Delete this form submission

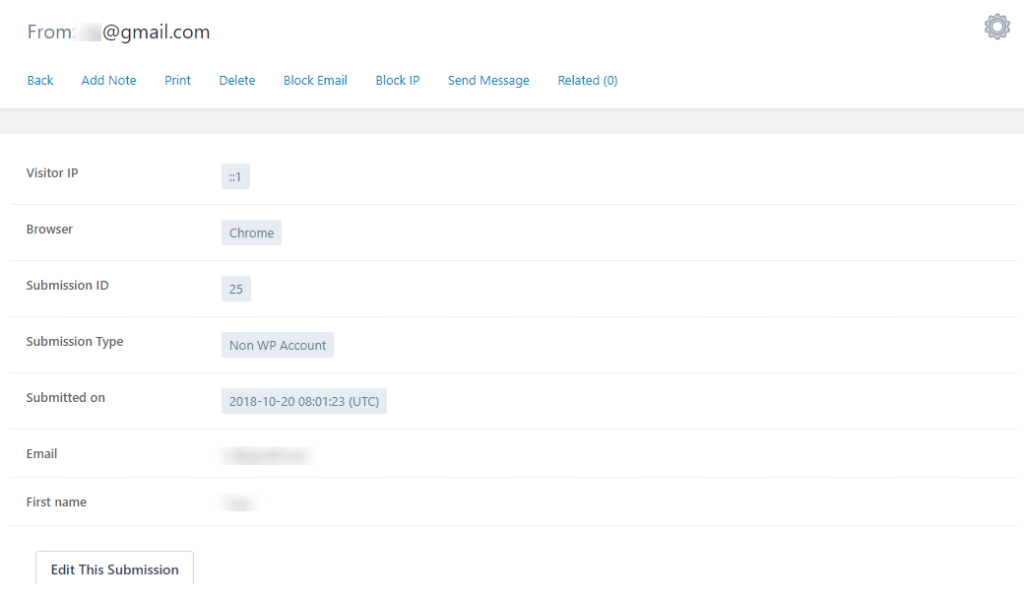click(x=237, y=80)
